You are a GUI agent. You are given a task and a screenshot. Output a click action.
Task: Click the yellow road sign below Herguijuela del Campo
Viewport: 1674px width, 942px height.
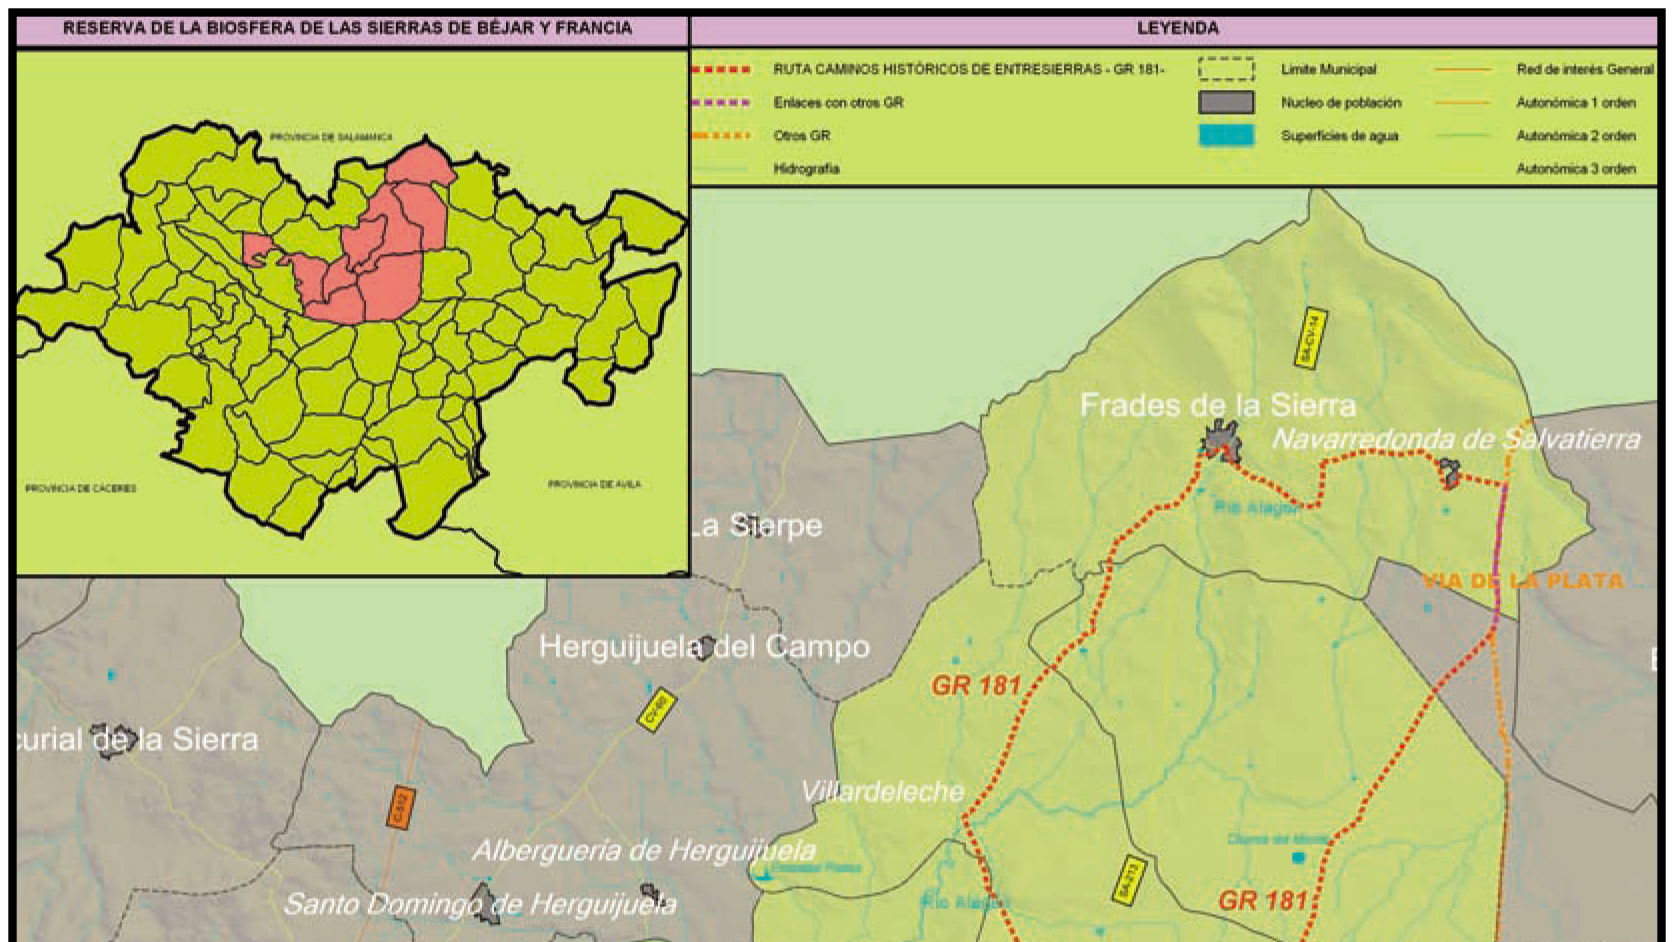tap(655, 711)
